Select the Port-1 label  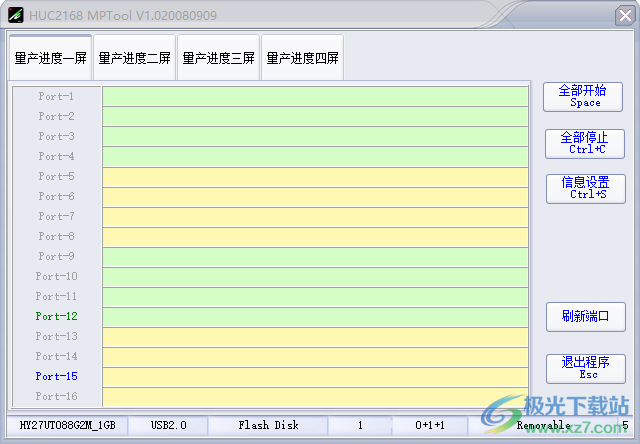pos(56,96)
